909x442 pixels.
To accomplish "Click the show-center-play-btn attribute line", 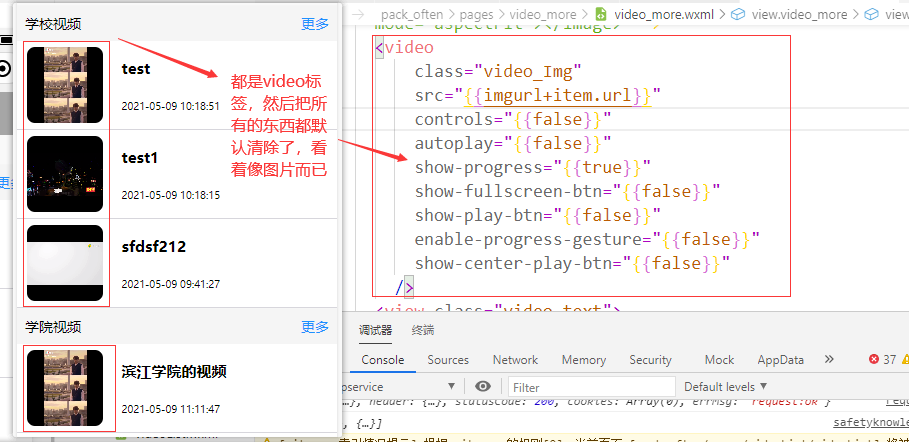I will (572, 264).
